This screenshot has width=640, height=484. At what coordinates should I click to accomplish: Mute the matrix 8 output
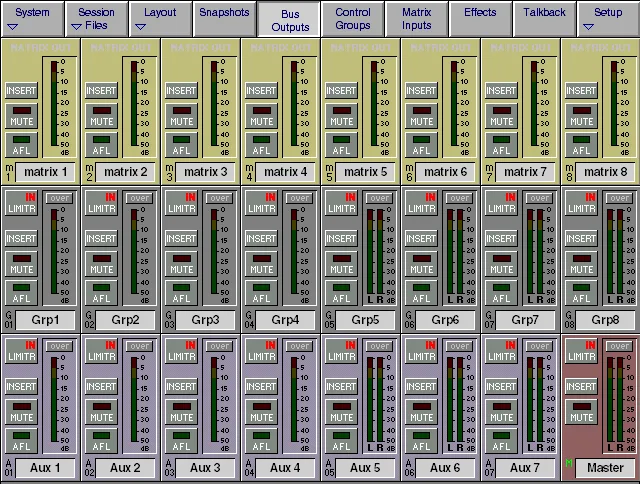tap(582, 116)
